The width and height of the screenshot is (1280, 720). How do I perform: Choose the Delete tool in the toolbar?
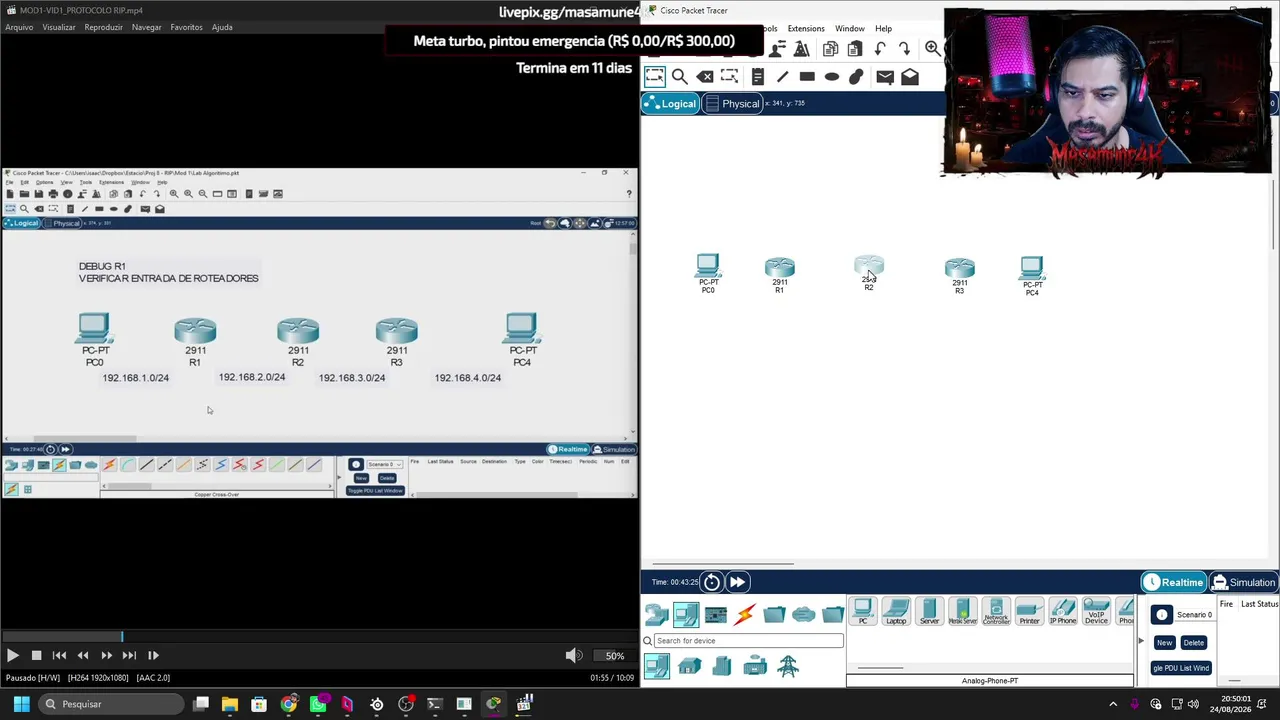(x=705, y=77)
